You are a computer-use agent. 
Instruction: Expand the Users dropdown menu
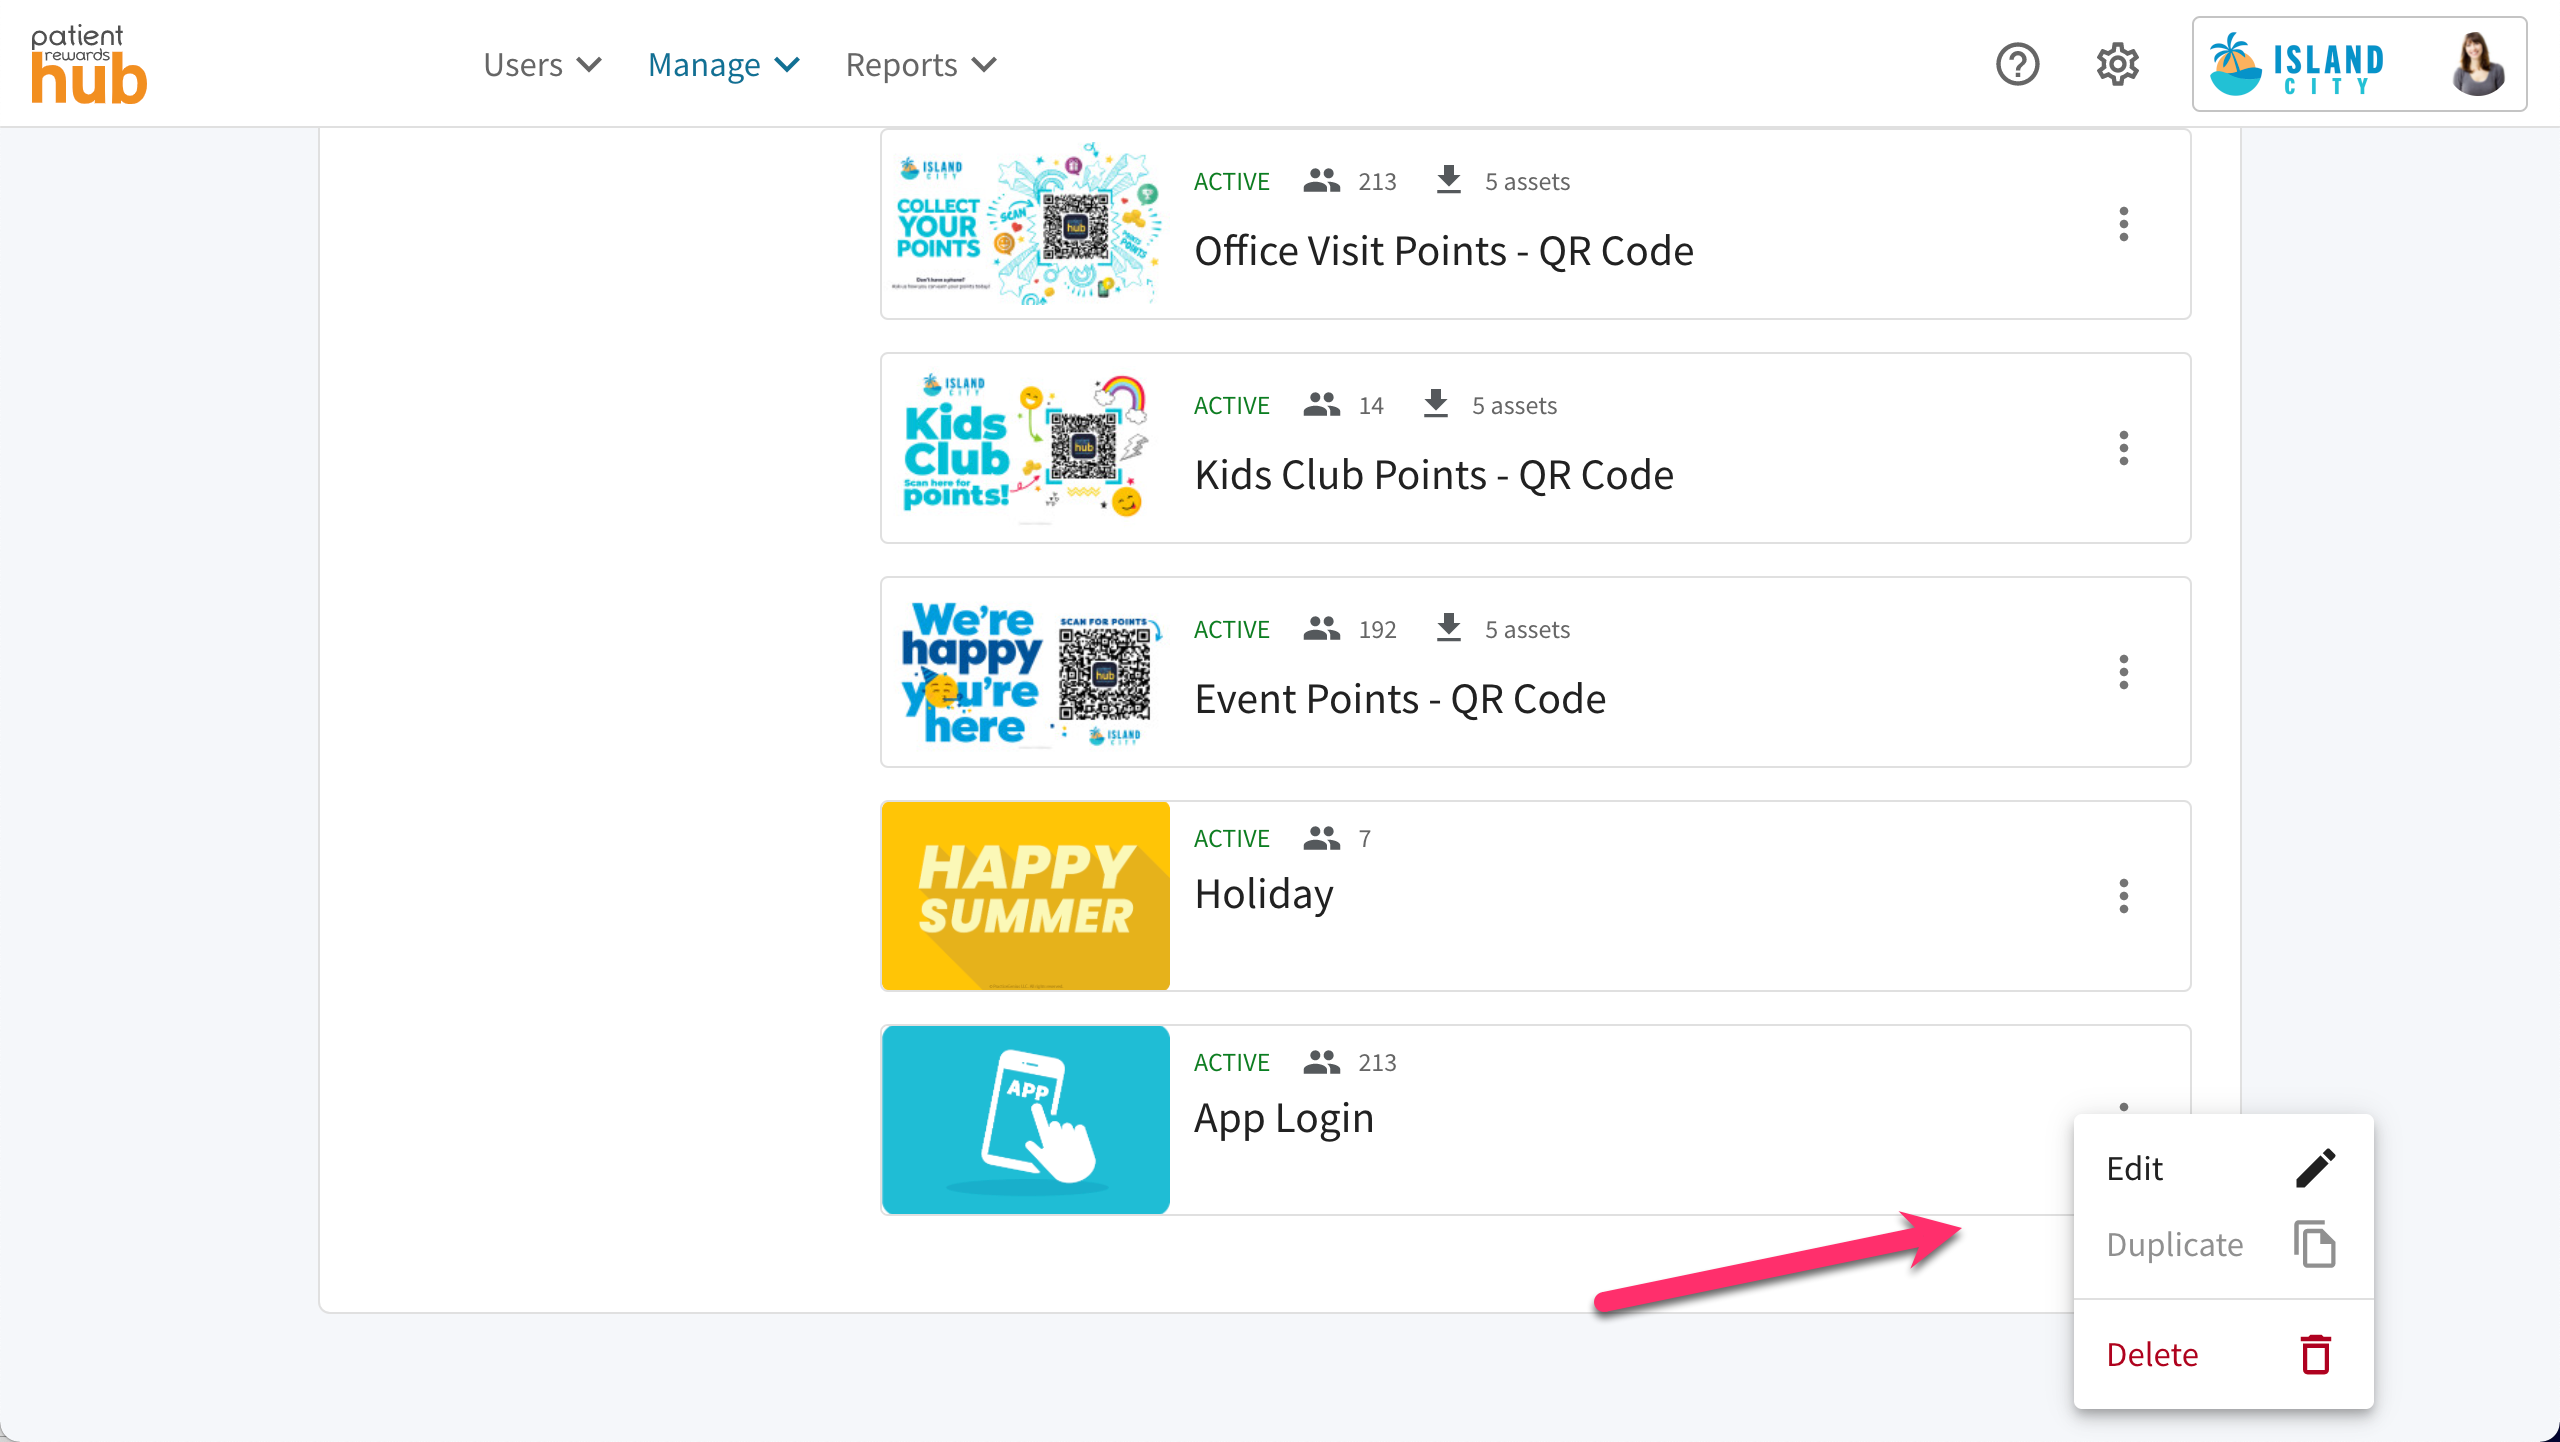[542, 65]
